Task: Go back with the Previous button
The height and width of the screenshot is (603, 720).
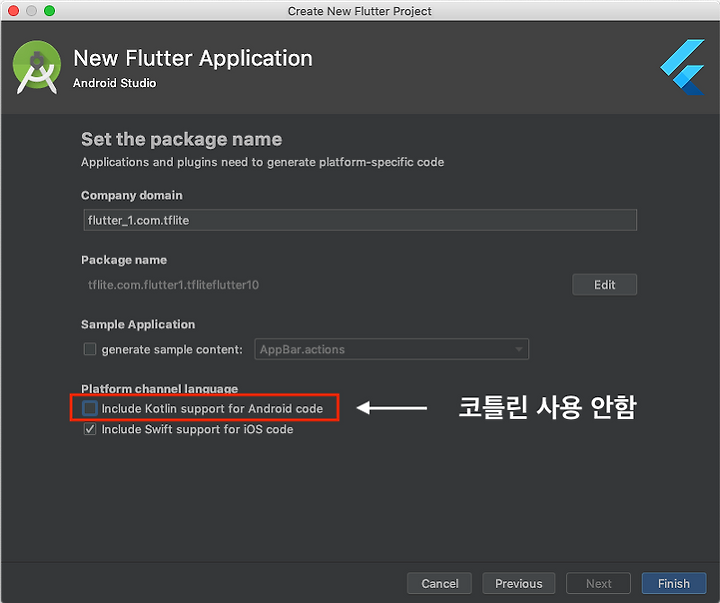Action: coord(518,583)
